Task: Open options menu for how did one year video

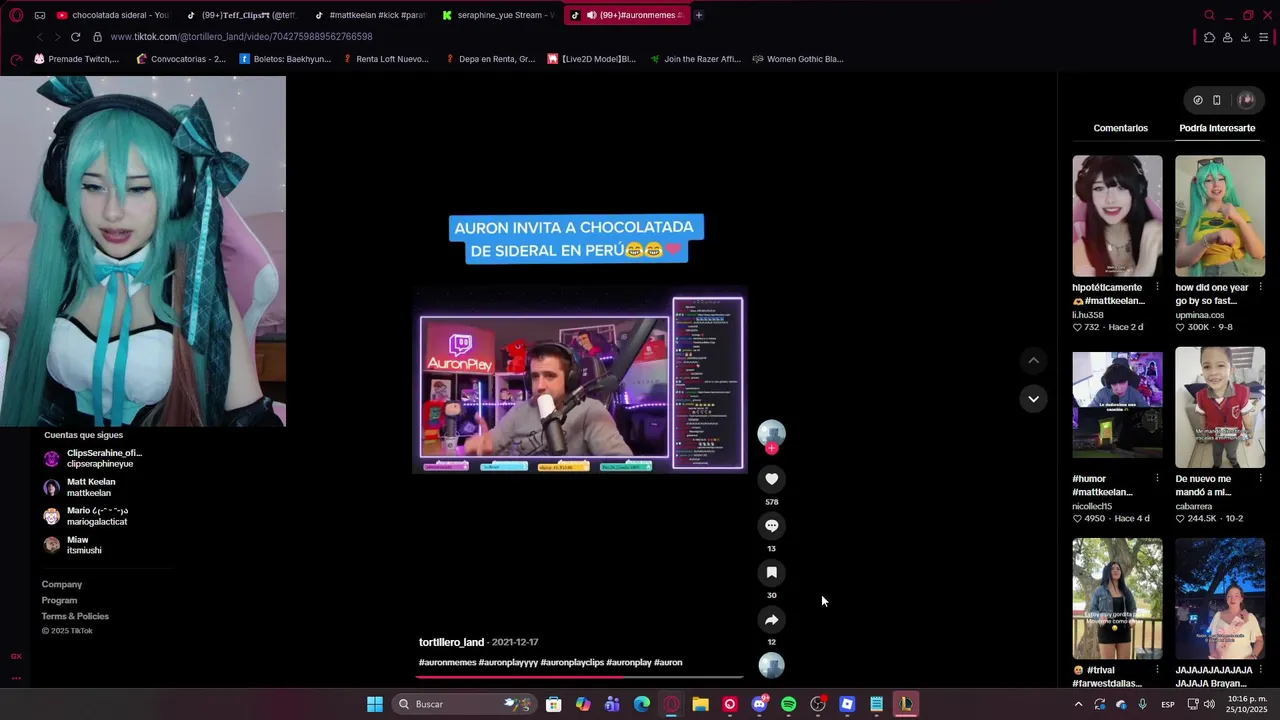Action: 1260,287
